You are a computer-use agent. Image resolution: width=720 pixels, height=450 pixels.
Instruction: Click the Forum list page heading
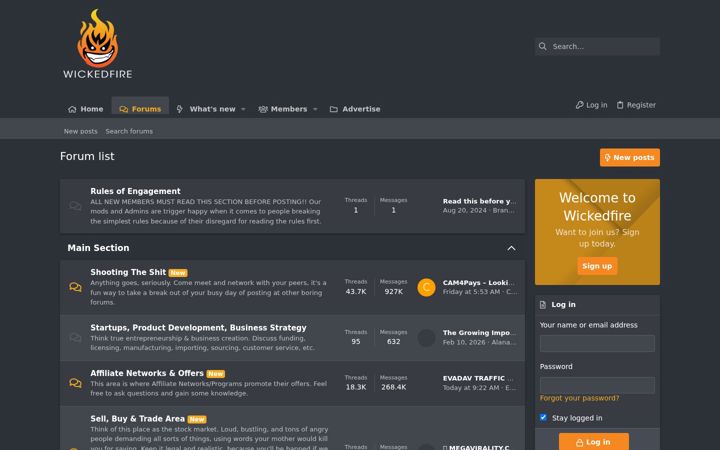(x=87, y=156)
